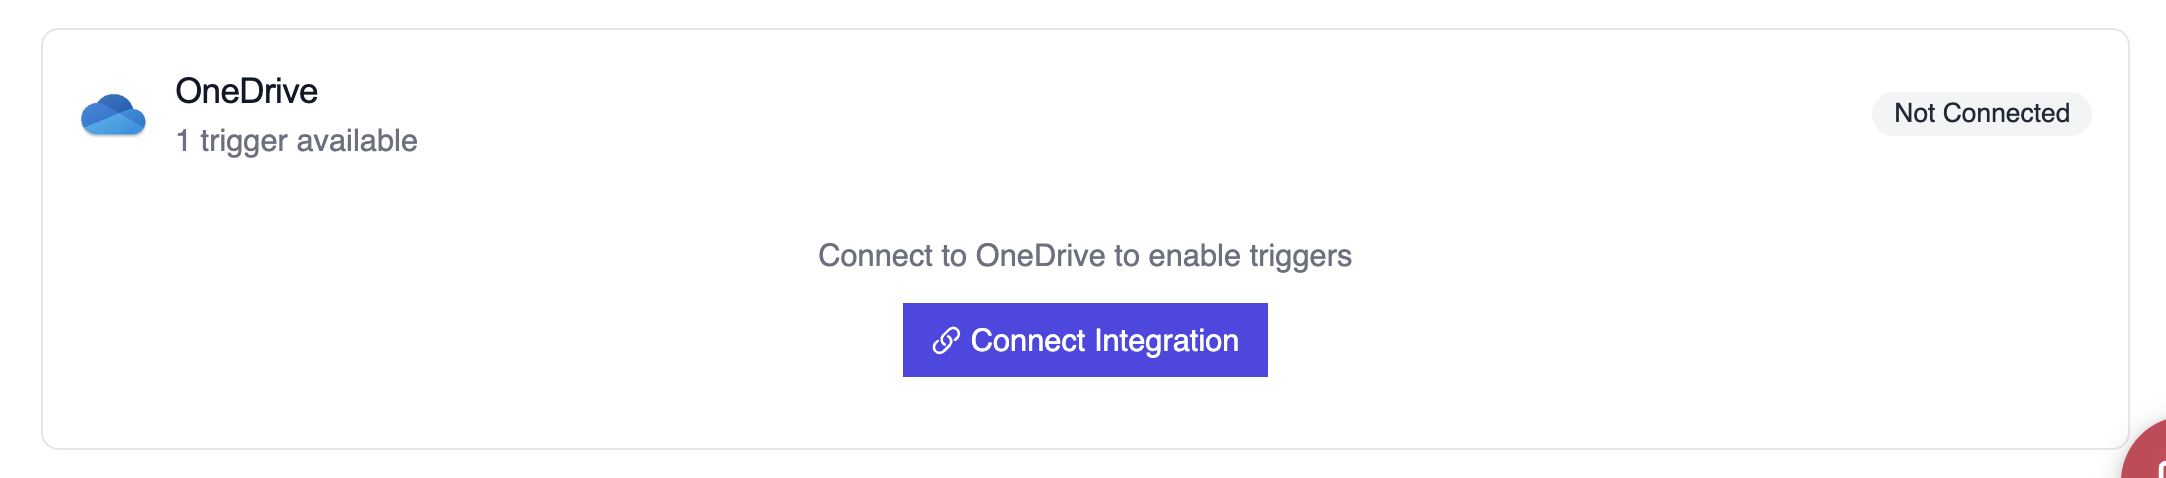2166x478 pixels.
Task: Select the OneDrive integration title
Action: (246, 91)
